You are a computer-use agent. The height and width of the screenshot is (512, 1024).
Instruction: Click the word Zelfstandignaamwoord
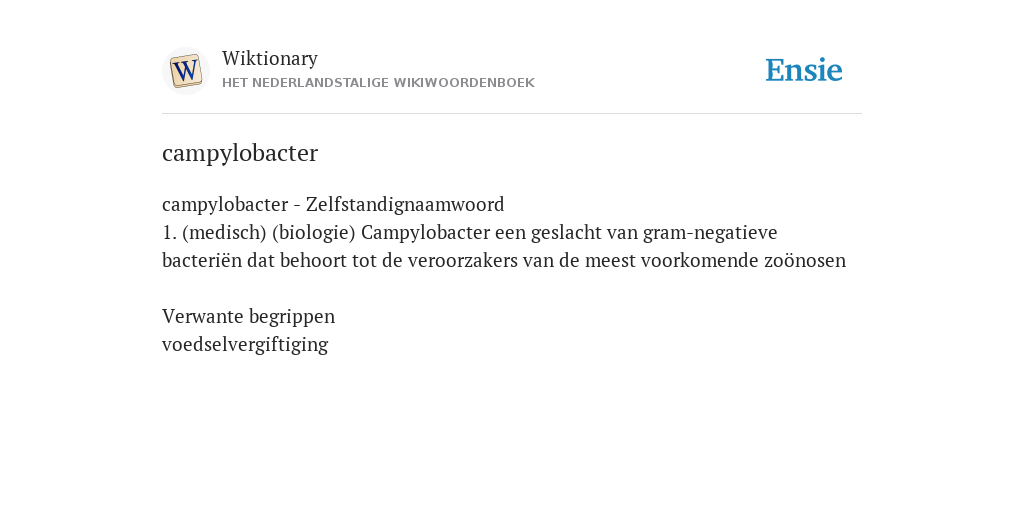[405, 204]
